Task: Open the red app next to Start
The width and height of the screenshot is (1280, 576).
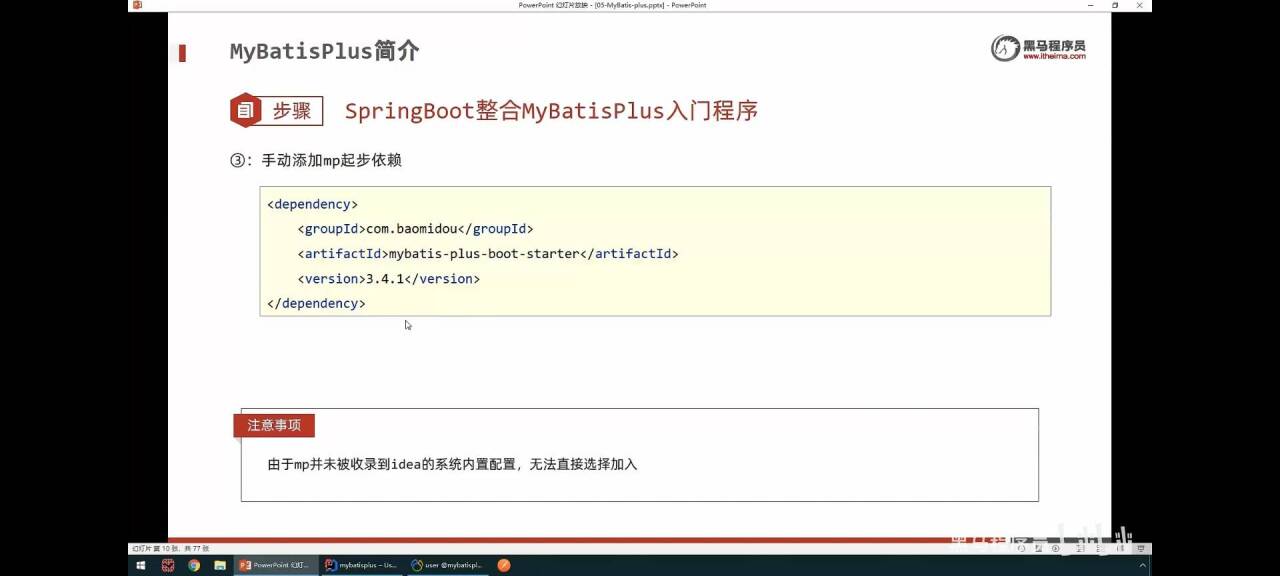Action: [168, 565]
